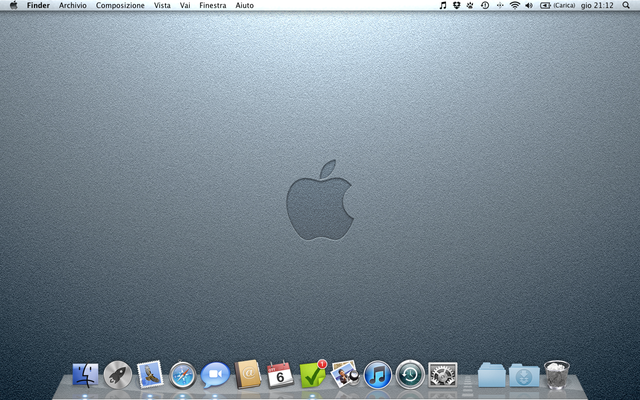The image size is (640, 400).
Task: Open the Downloads folder stack
Action: 524,375
